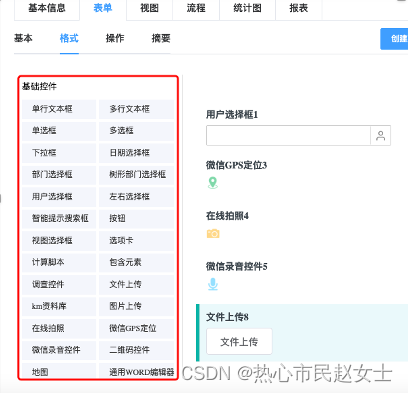Add the 左右选择框 control
Viewport: 408px width, 393px height.
click(136, 197)
